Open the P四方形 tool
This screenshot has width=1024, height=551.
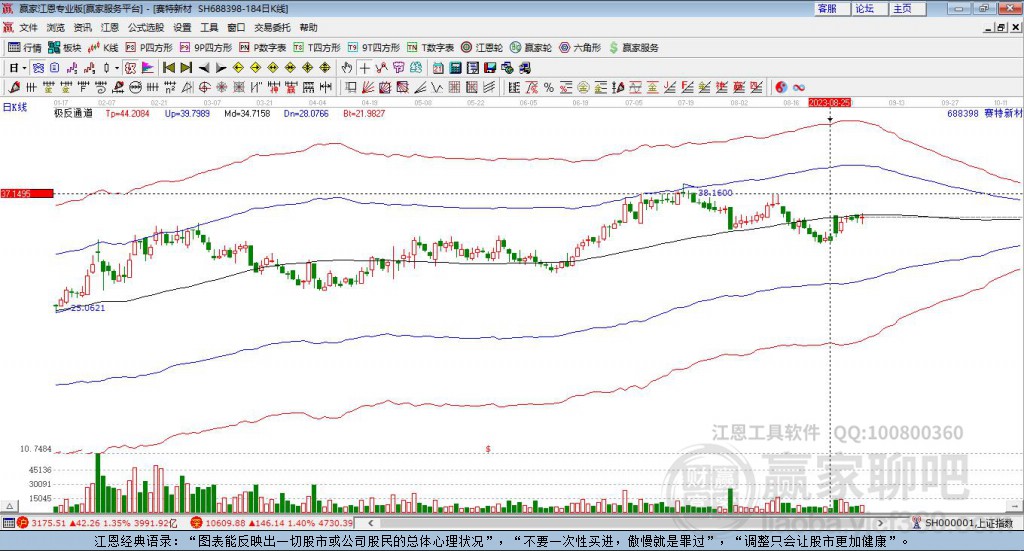coord(149,48)
